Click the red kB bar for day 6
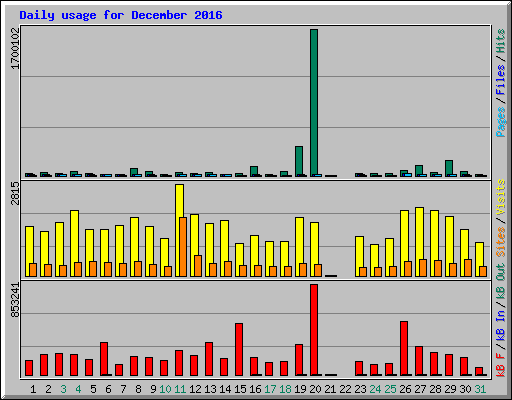 pos(104,359)
